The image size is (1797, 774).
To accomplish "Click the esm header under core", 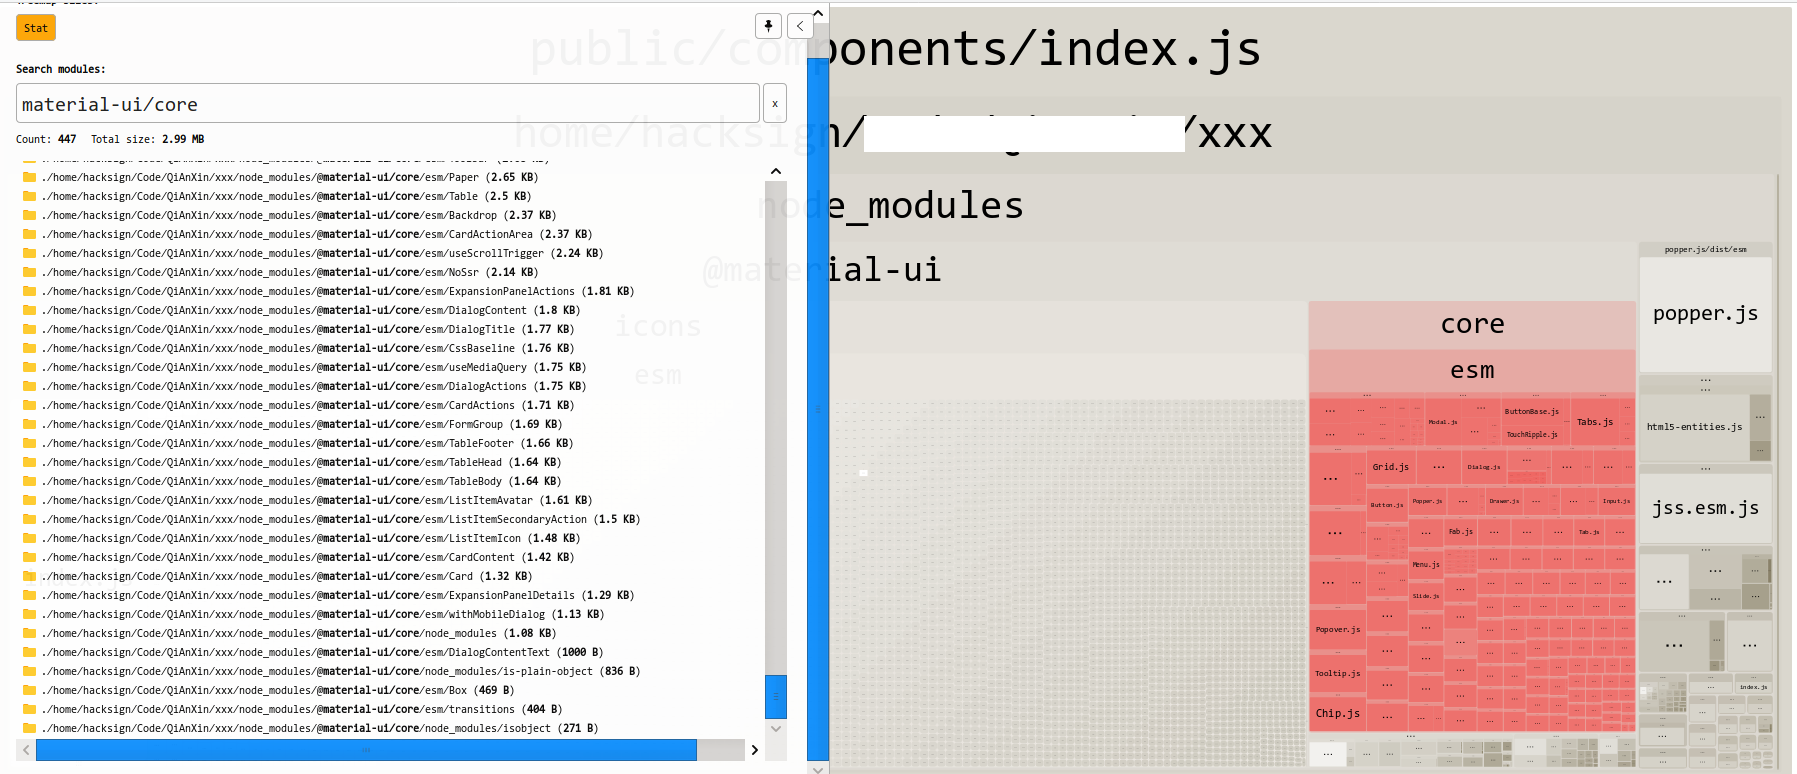I will [1472, 371].
